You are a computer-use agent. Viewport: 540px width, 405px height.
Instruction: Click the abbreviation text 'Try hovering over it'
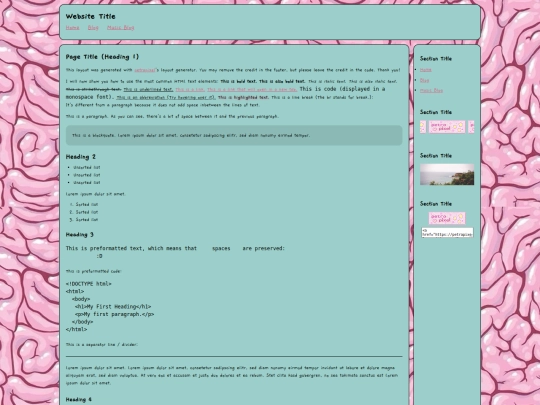[166, 97]
